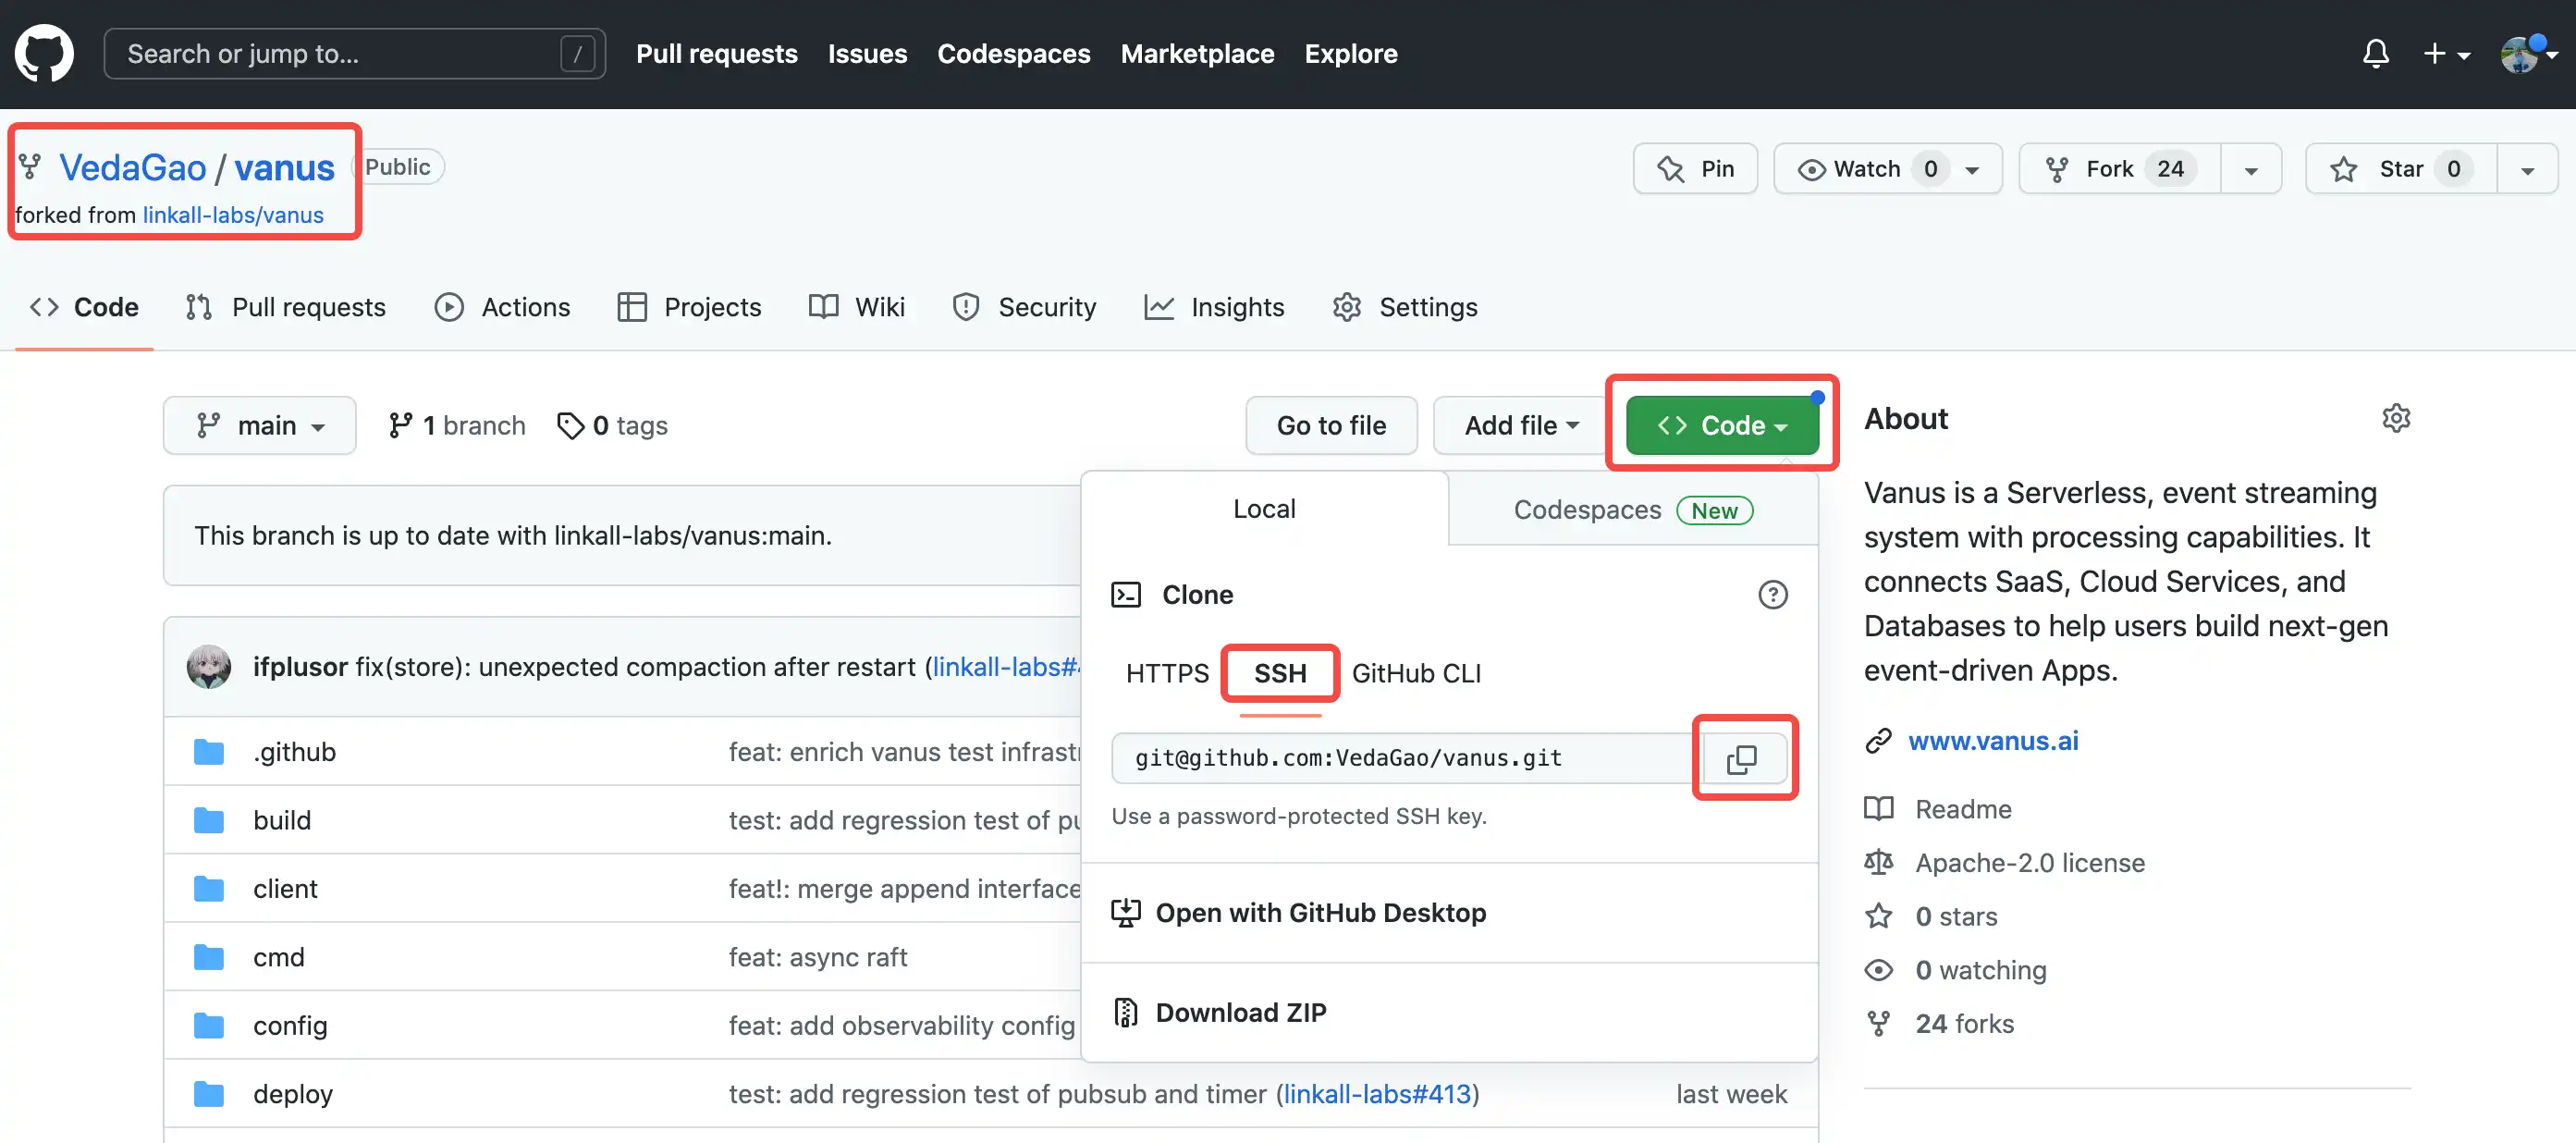Image resolution: width=2576 pixels, height=1143 pixels.
Task: Switch to the Codespaces tab
Action: (x=1632, y=510)
